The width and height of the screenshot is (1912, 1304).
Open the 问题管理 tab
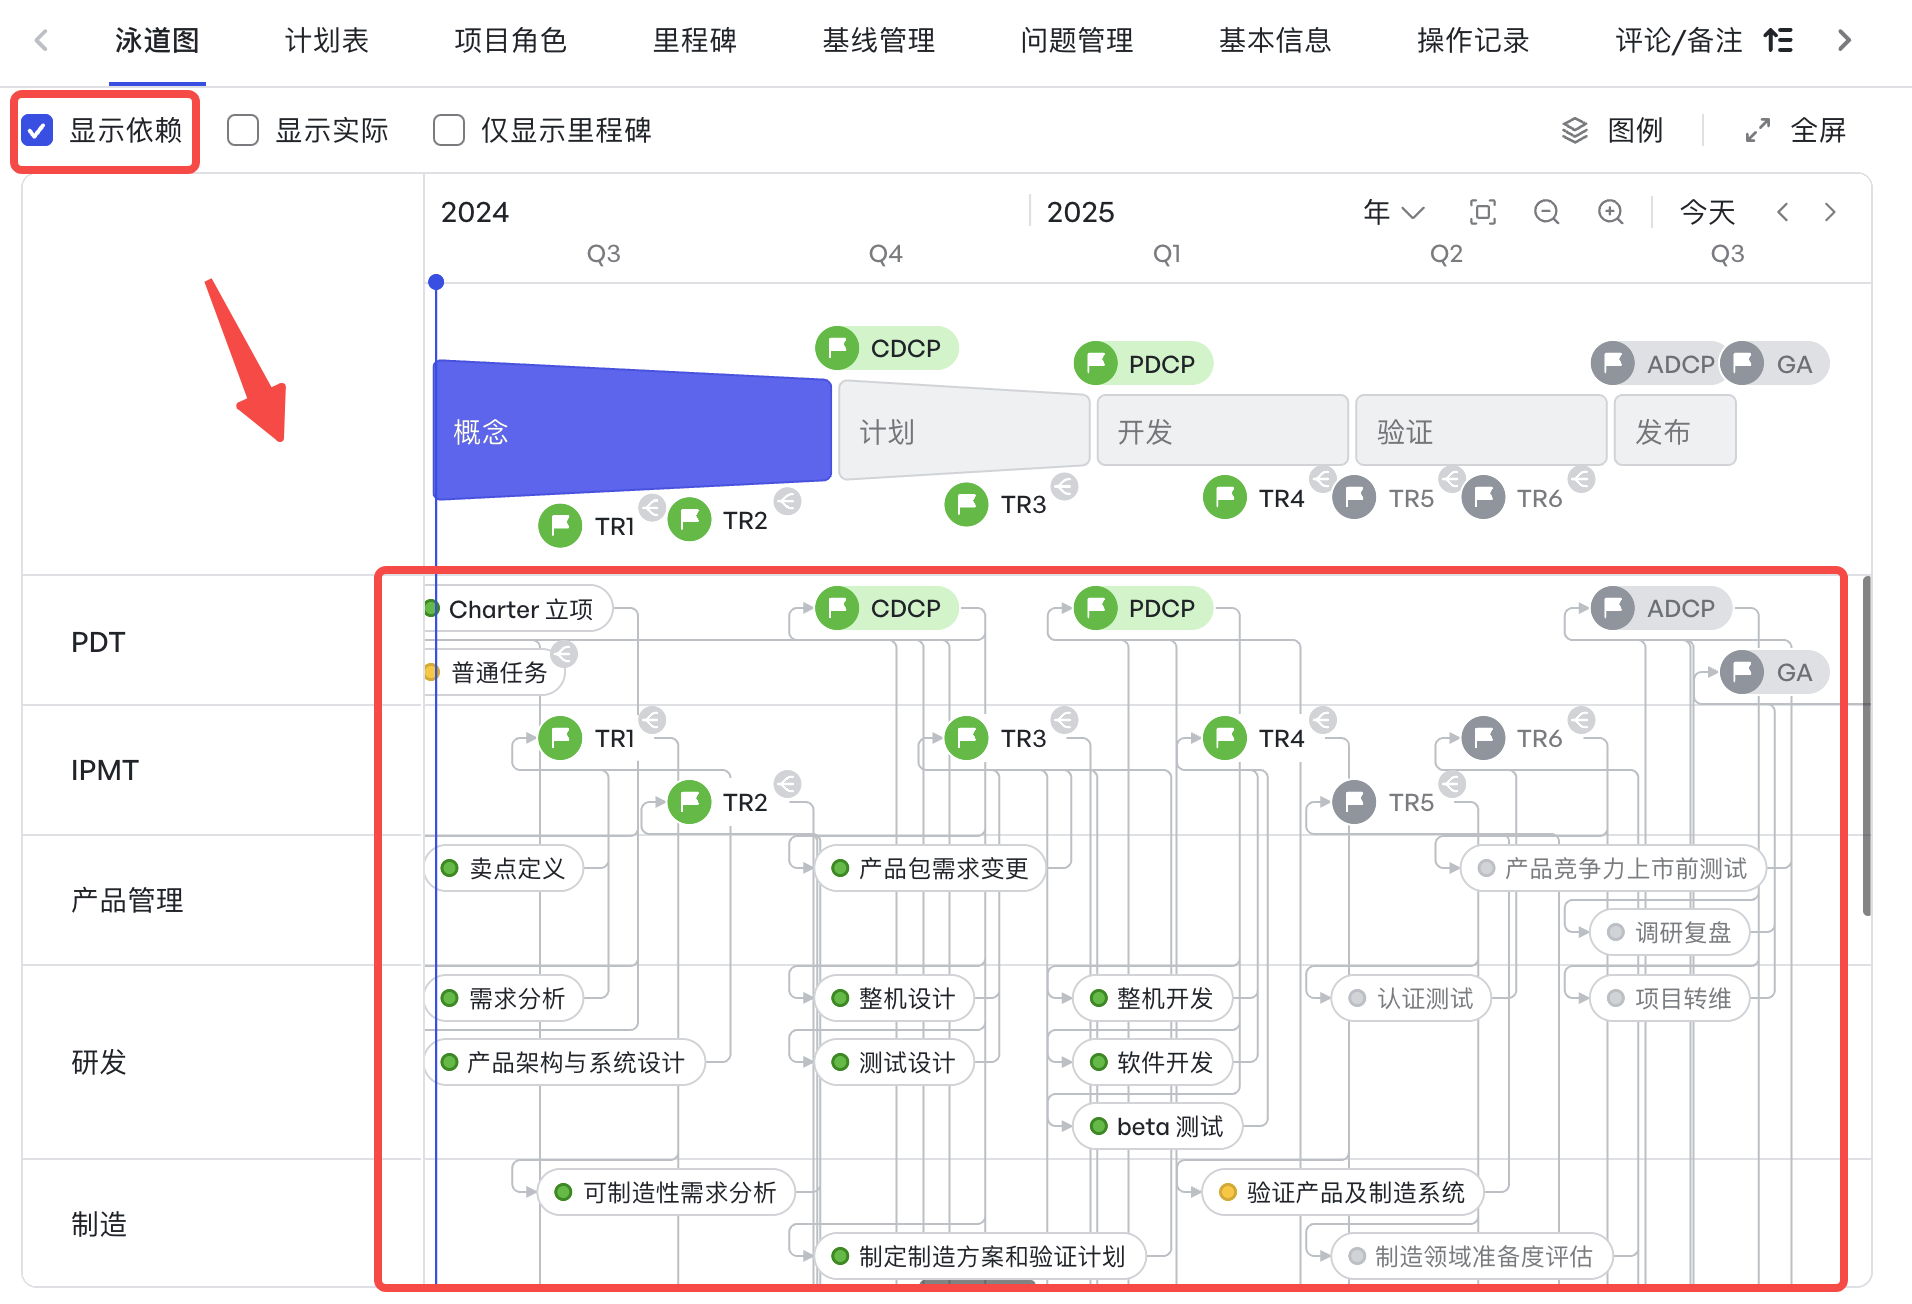[x=1076, y=41]
